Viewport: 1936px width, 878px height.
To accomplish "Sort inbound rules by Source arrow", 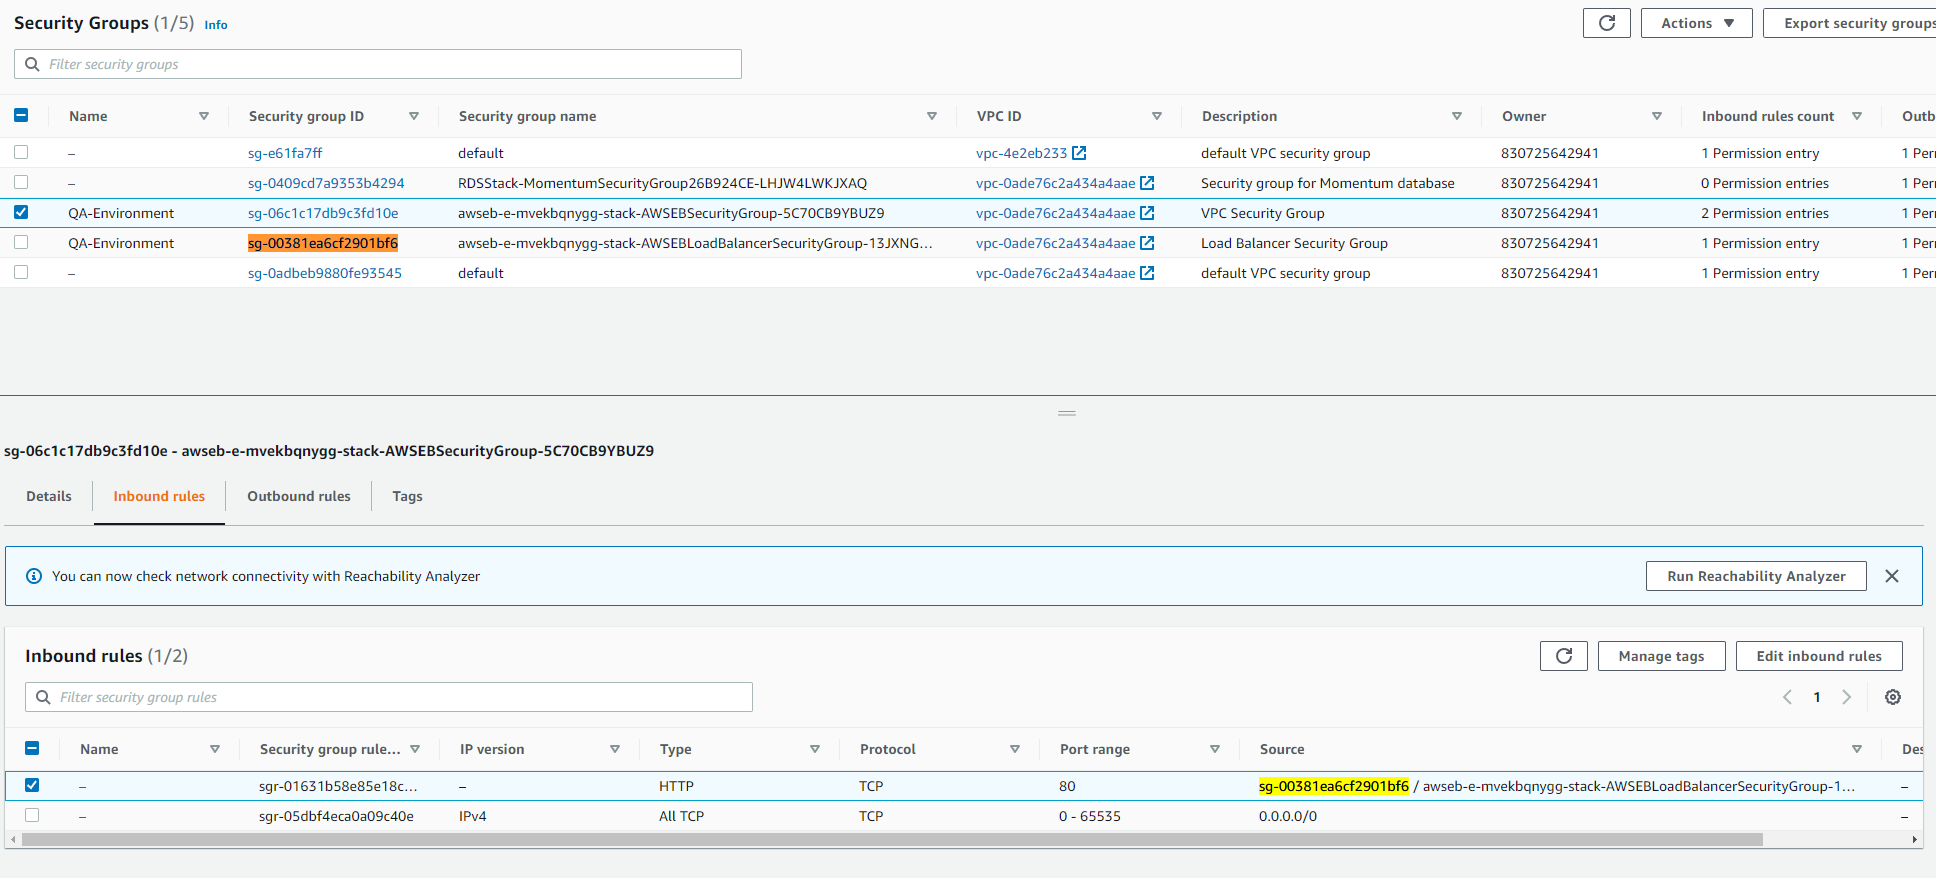I will [1857, 749].
